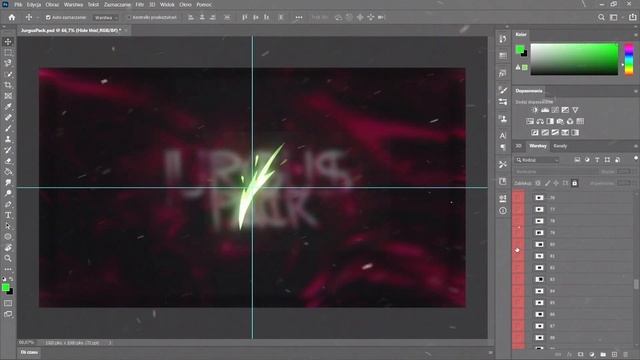
Task: Select the Lasso tool
Action: coord(8,63)
